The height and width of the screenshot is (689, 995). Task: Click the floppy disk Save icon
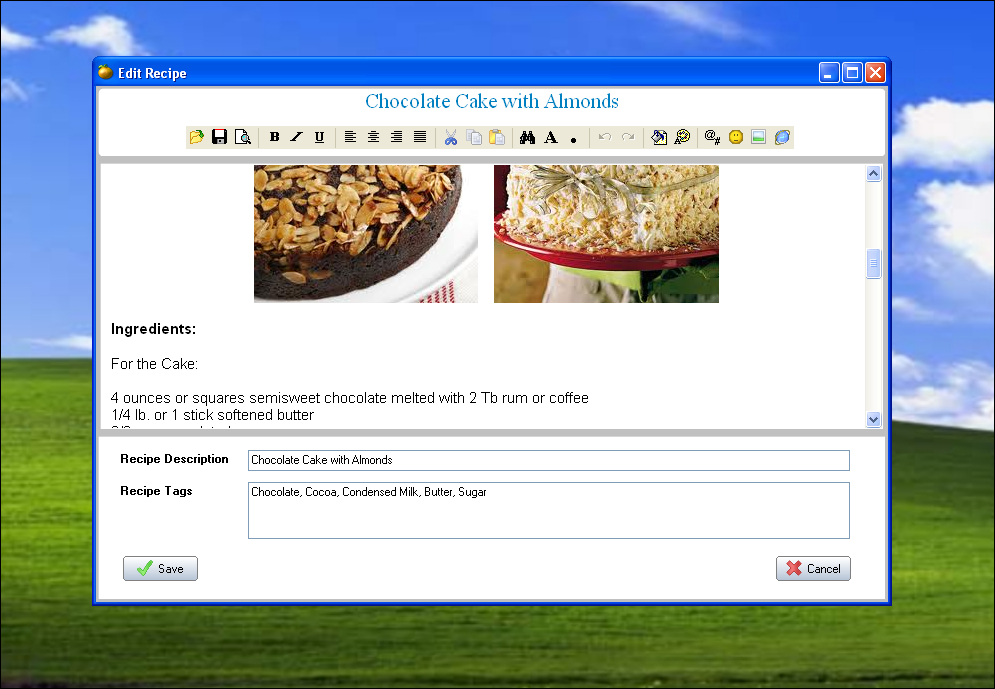click(219, 137)
